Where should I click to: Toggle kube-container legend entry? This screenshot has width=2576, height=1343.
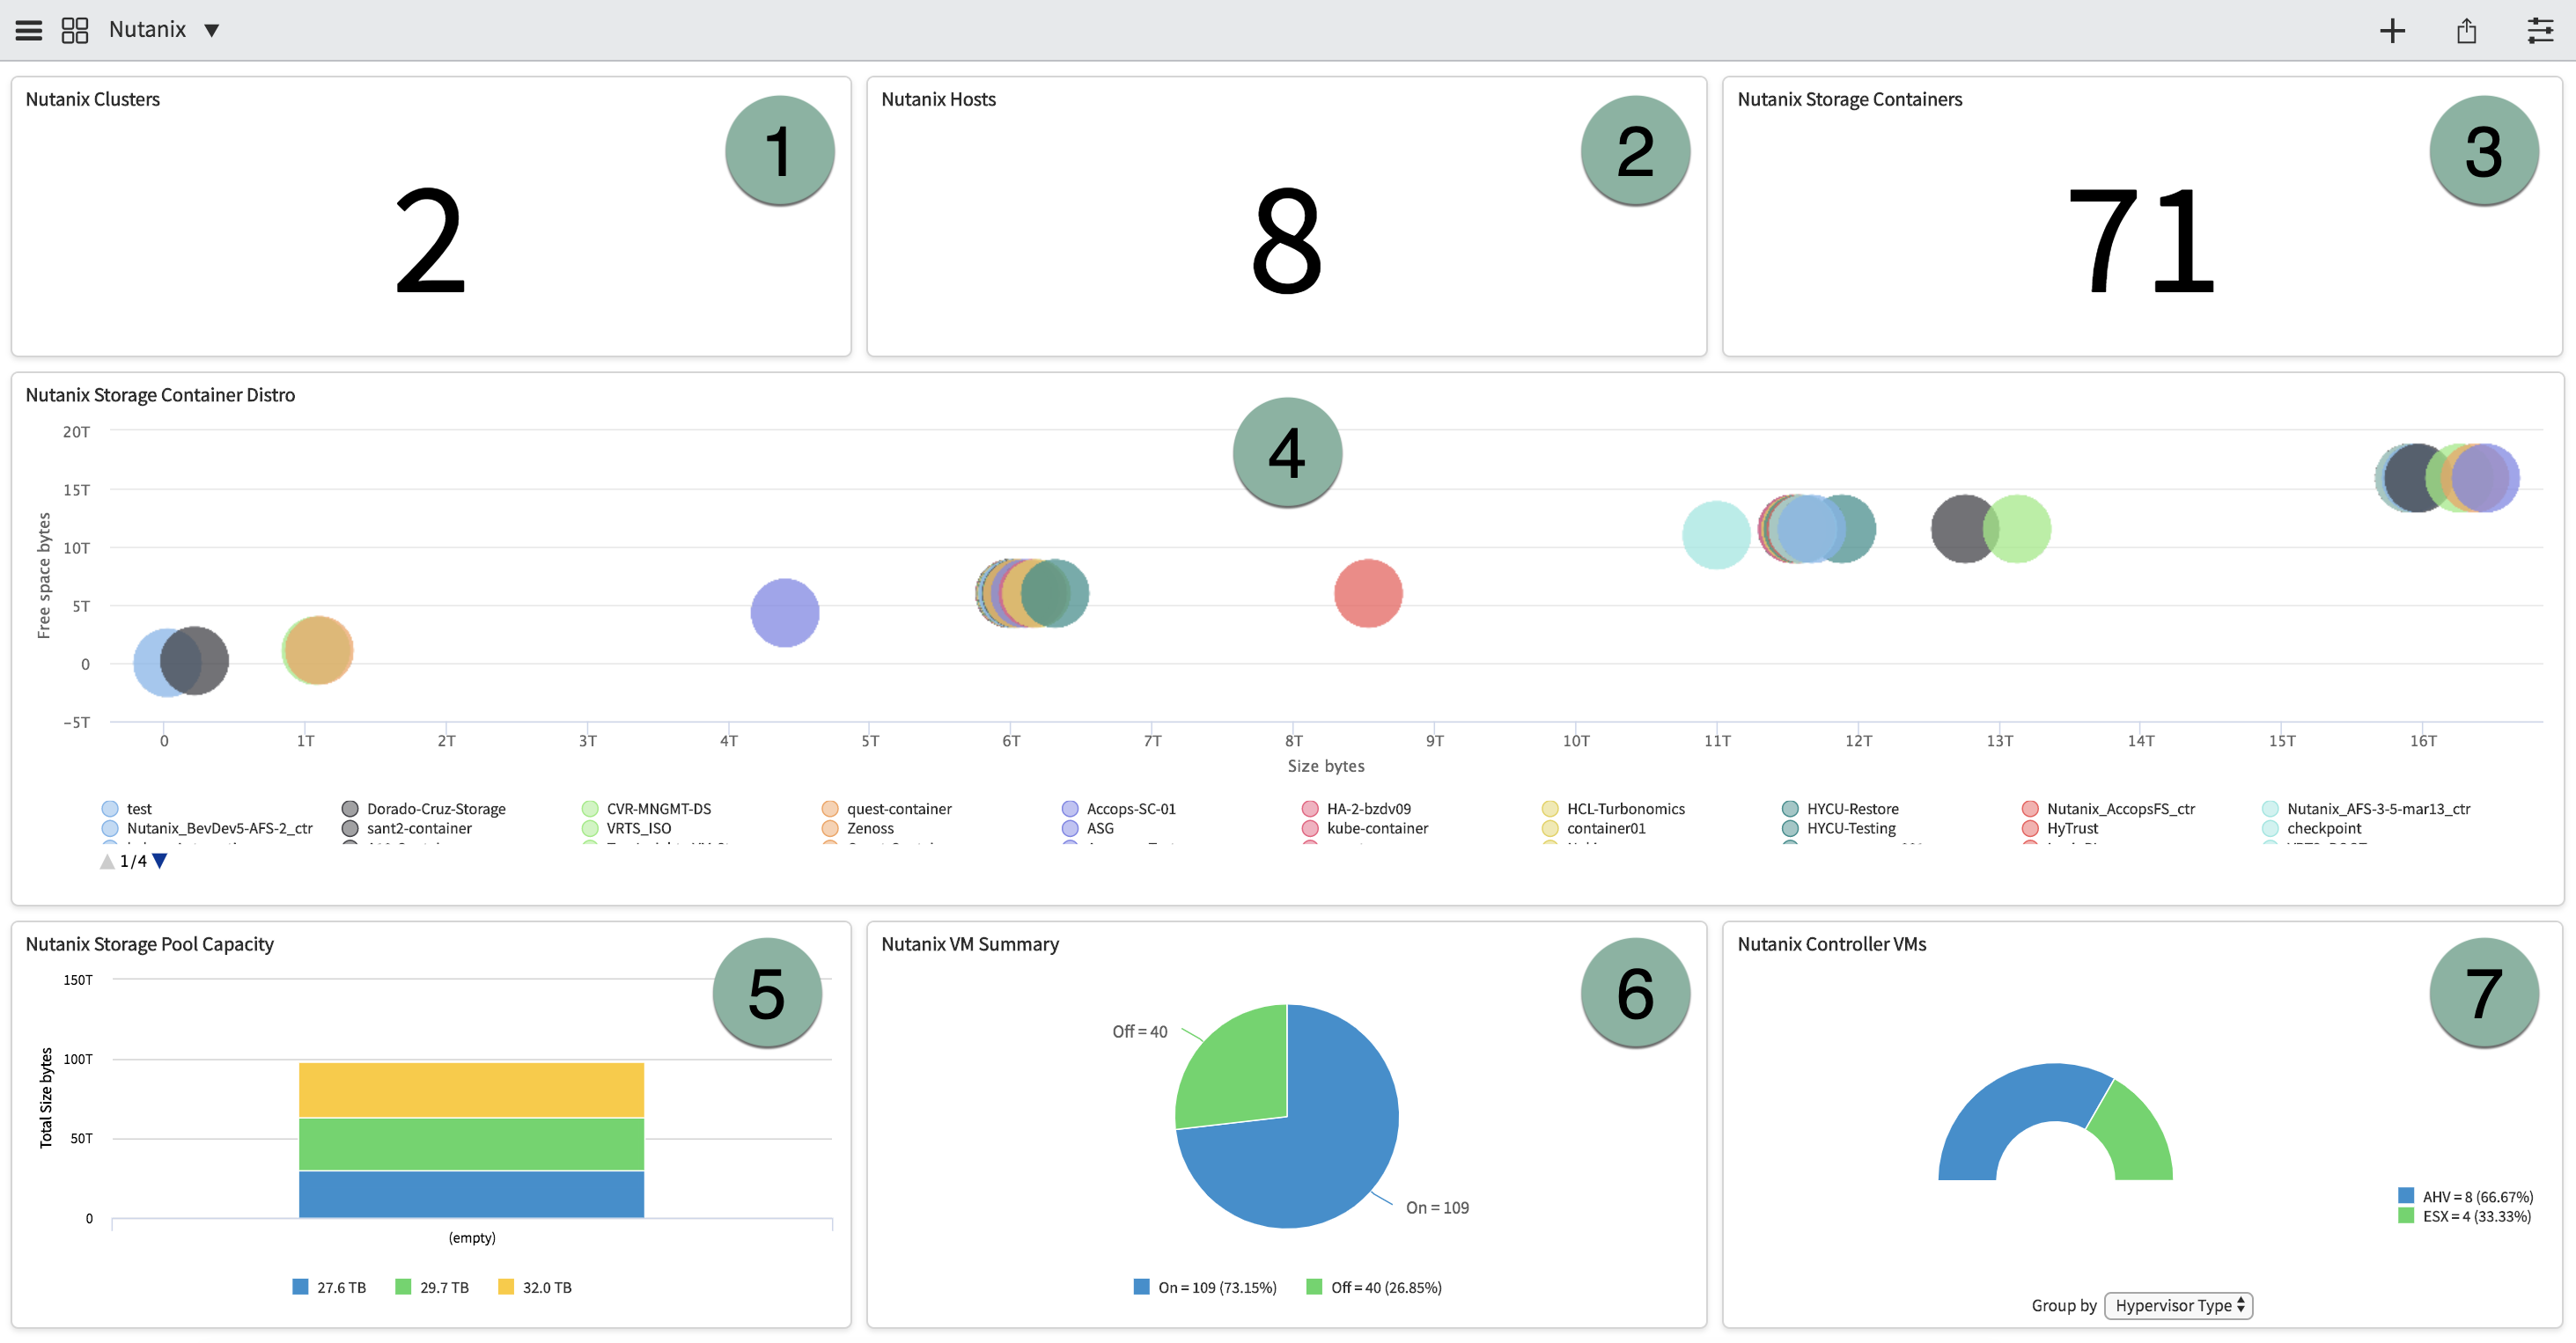click(1365, 828)
